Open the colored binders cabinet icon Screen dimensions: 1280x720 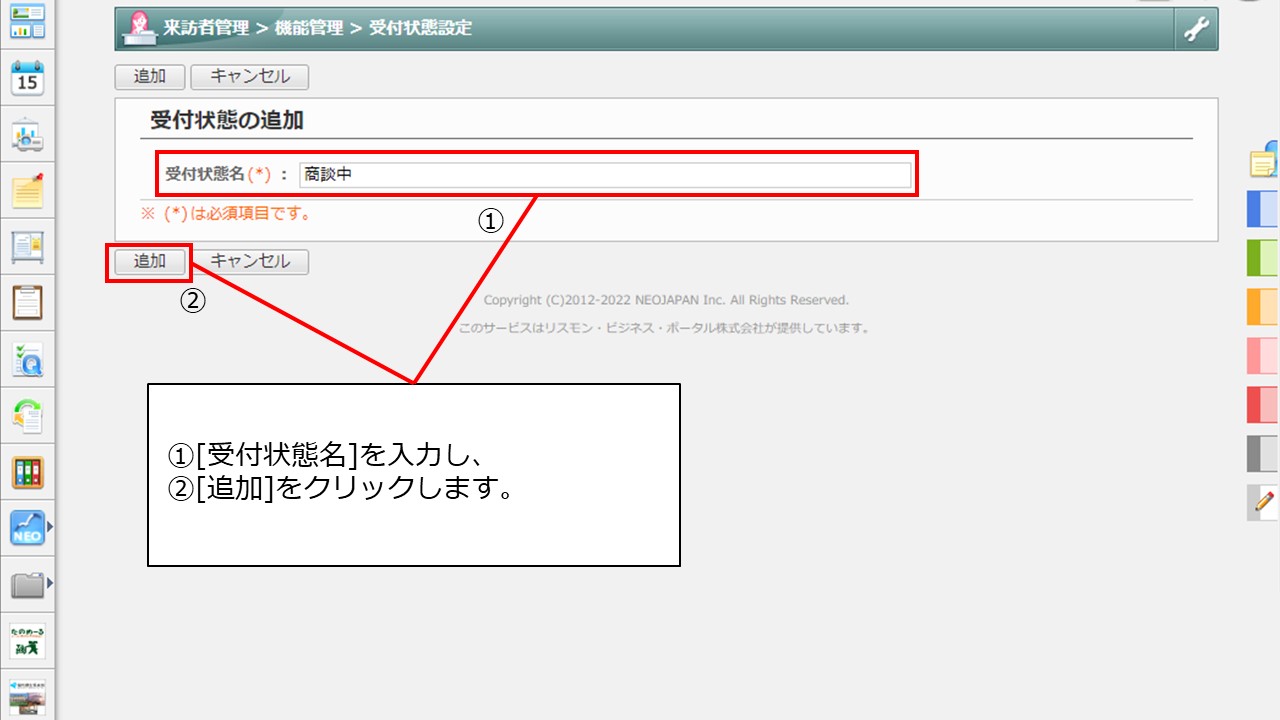point(27,472)
